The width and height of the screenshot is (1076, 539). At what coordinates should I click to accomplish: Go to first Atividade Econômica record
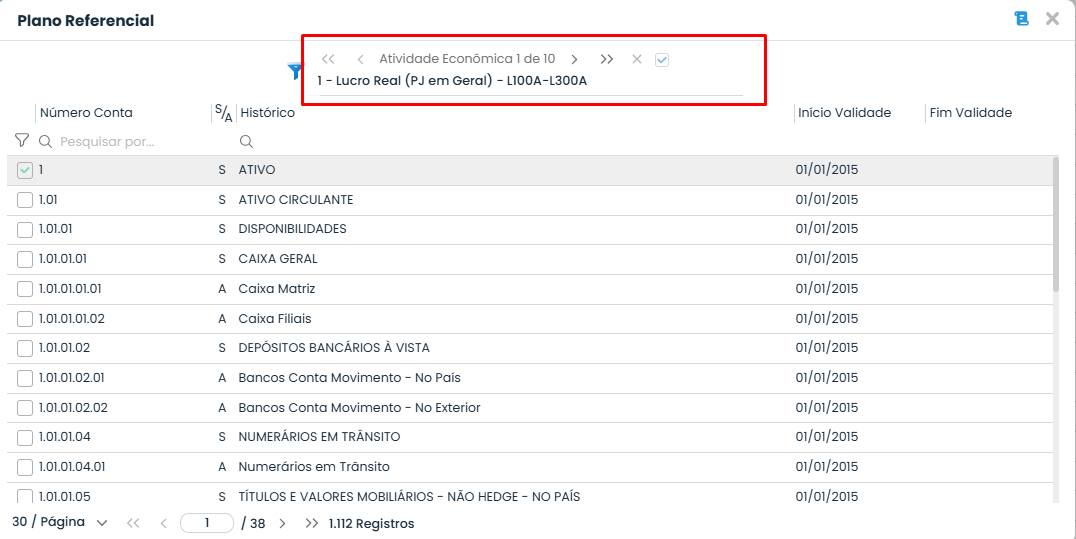[x=328, y=59]
